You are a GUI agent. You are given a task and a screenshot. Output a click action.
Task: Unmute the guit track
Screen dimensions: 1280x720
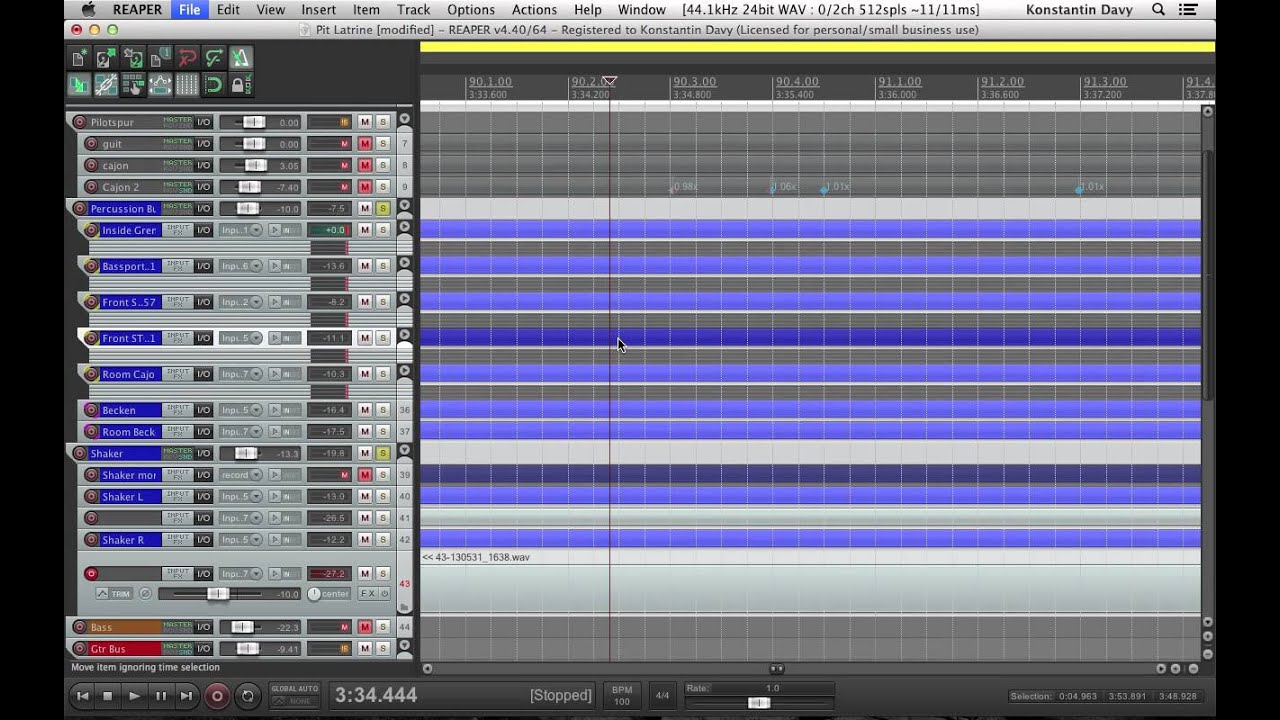click(365, 144)
